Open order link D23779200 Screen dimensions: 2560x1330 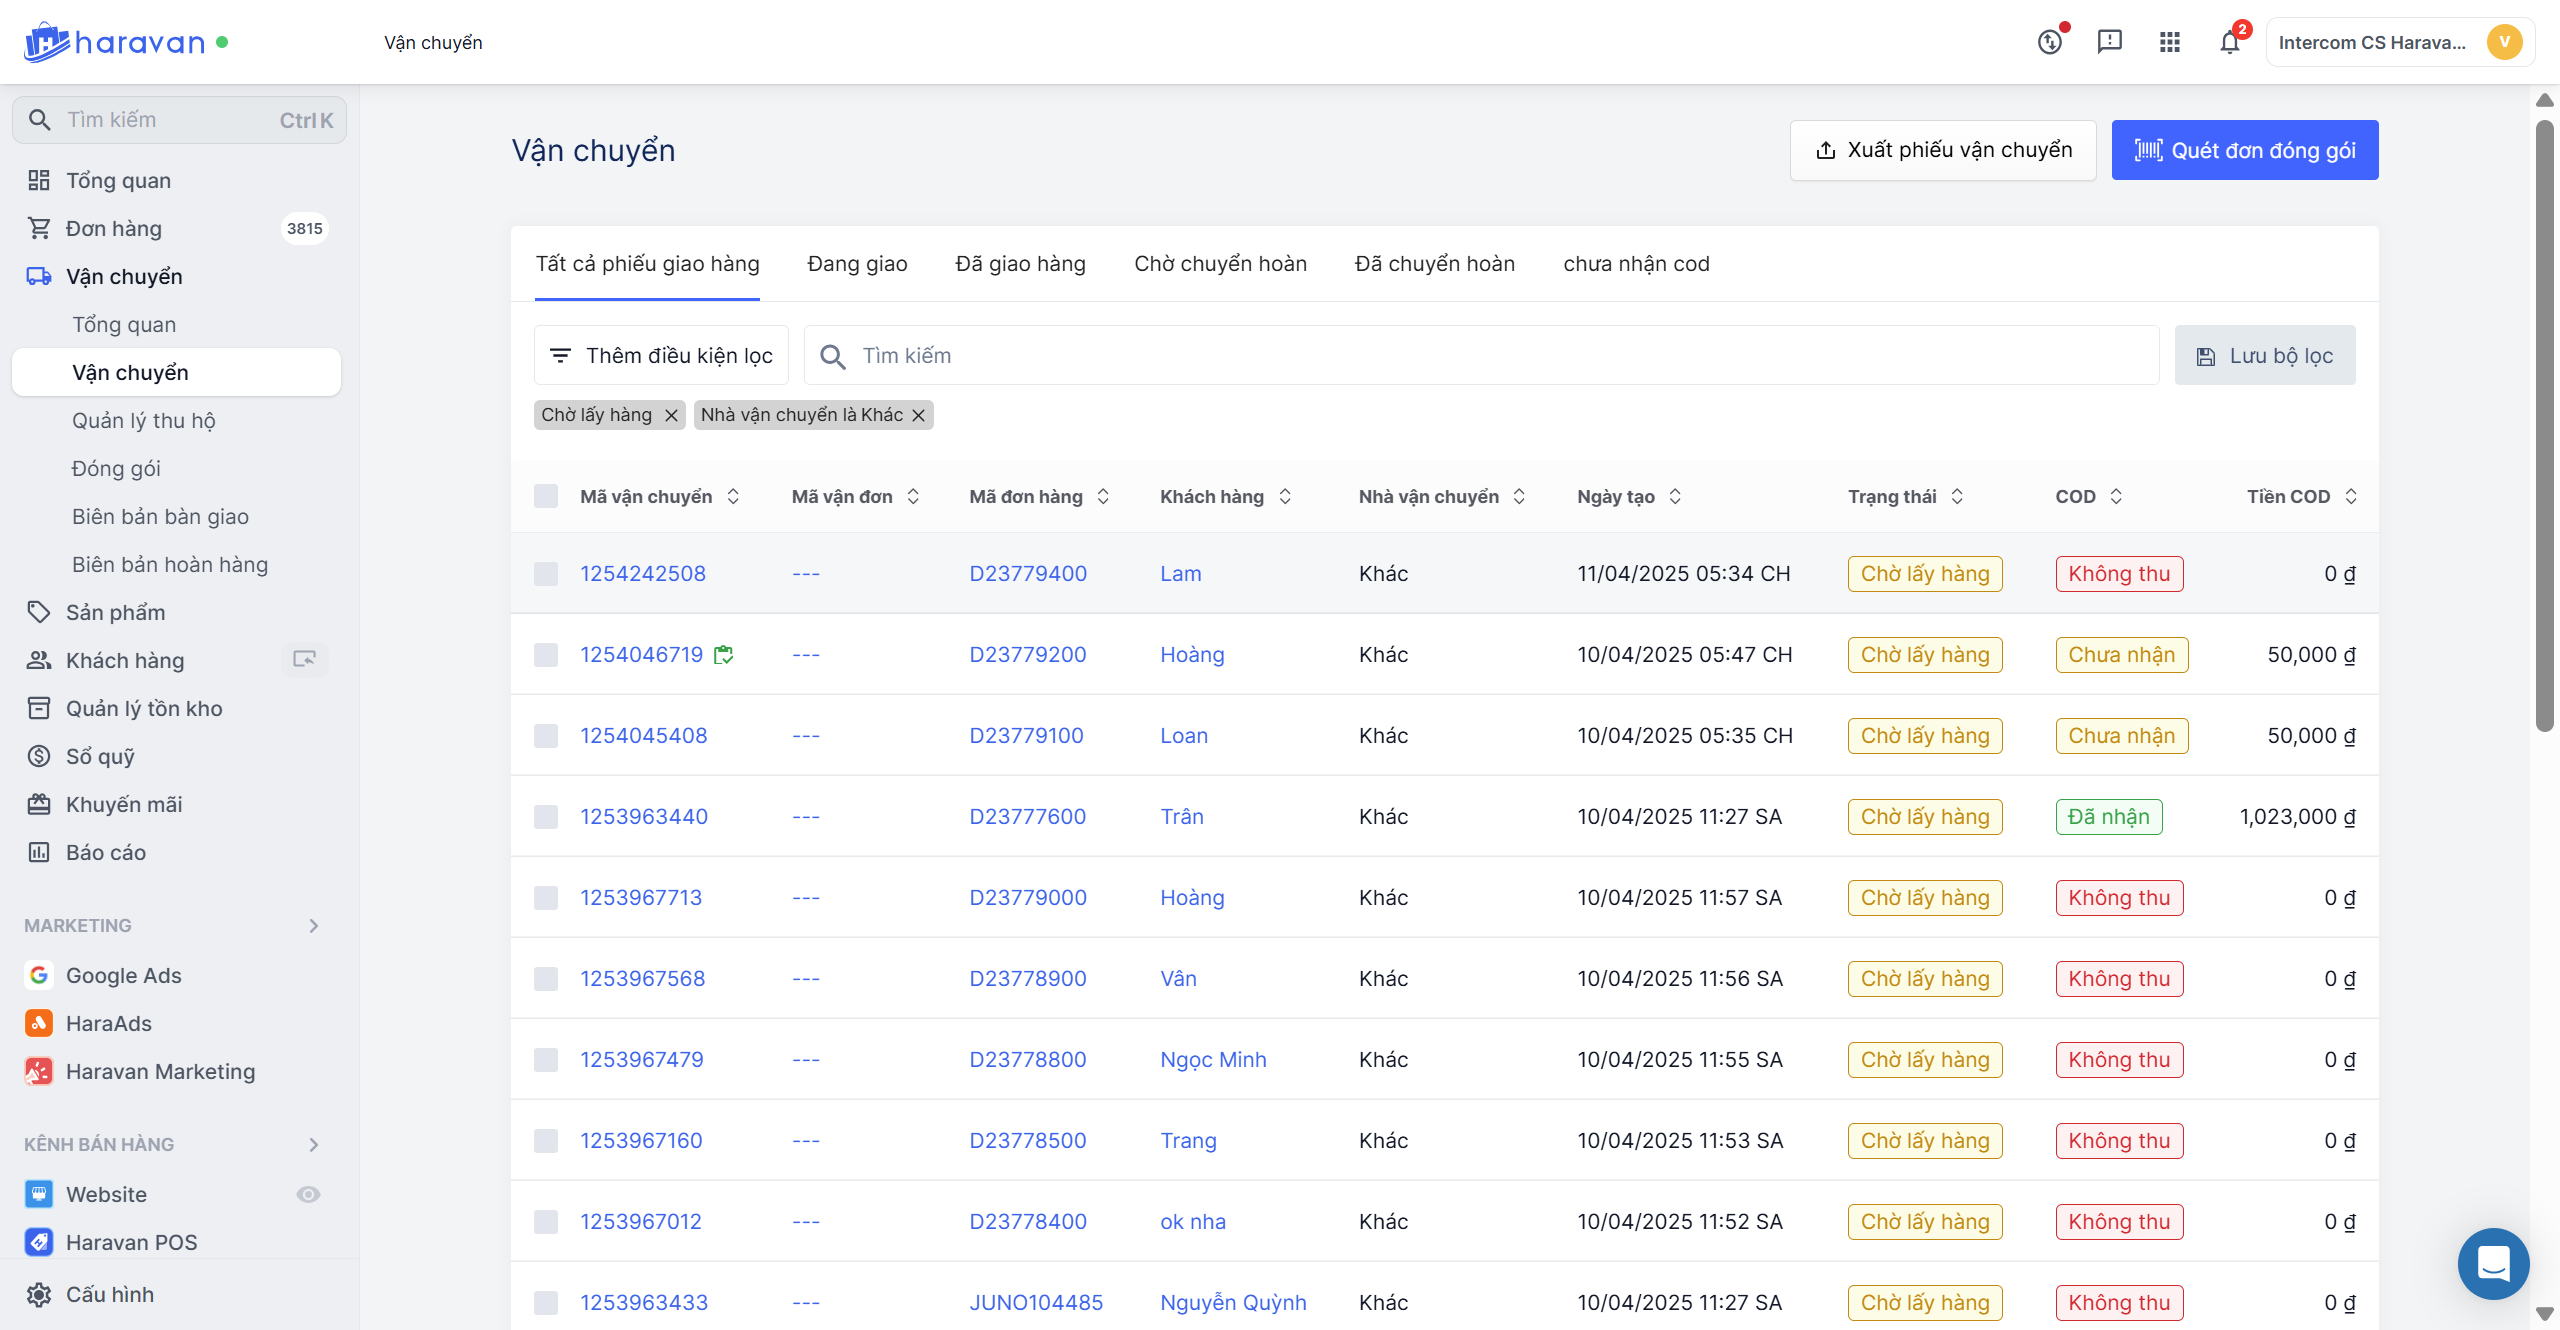[1027, 655]
